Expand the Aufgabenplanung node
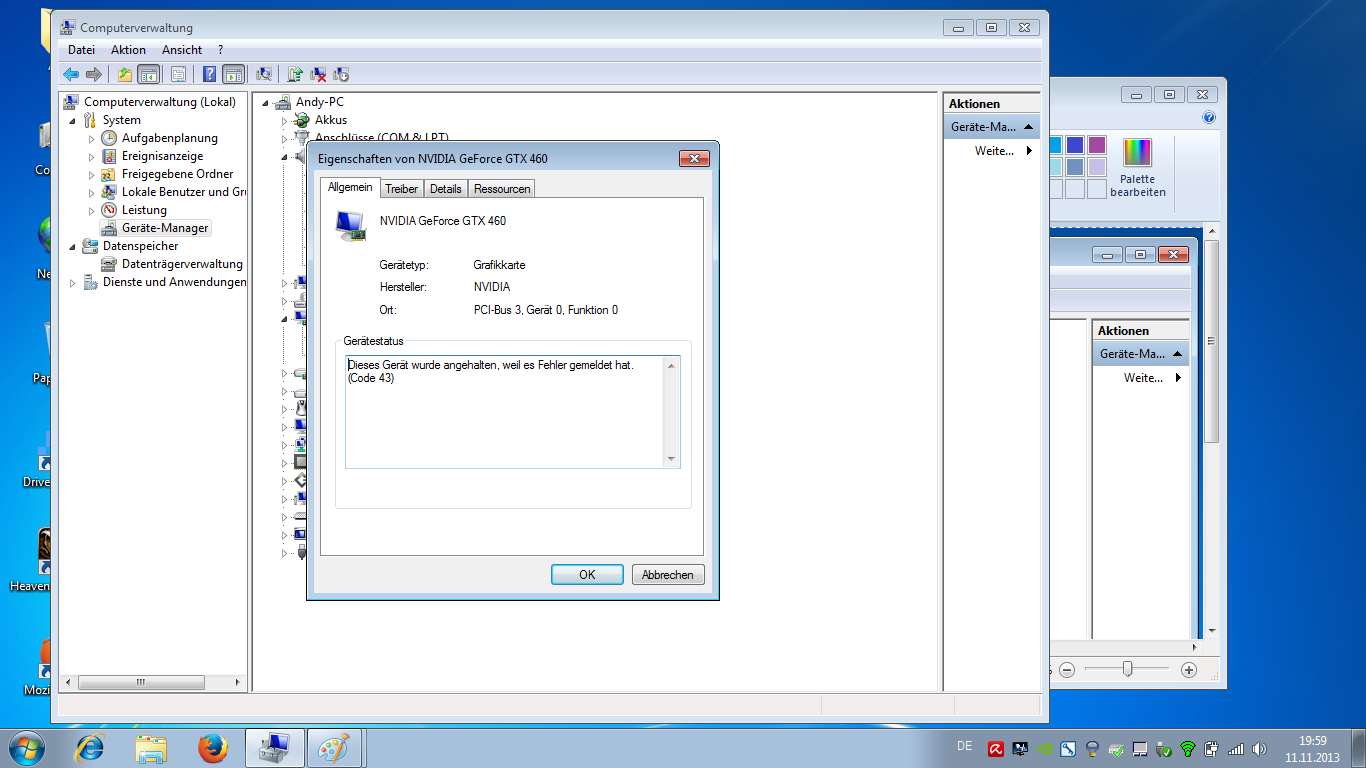This screenshot has width=1366, height=768. (x=91, y=138)
